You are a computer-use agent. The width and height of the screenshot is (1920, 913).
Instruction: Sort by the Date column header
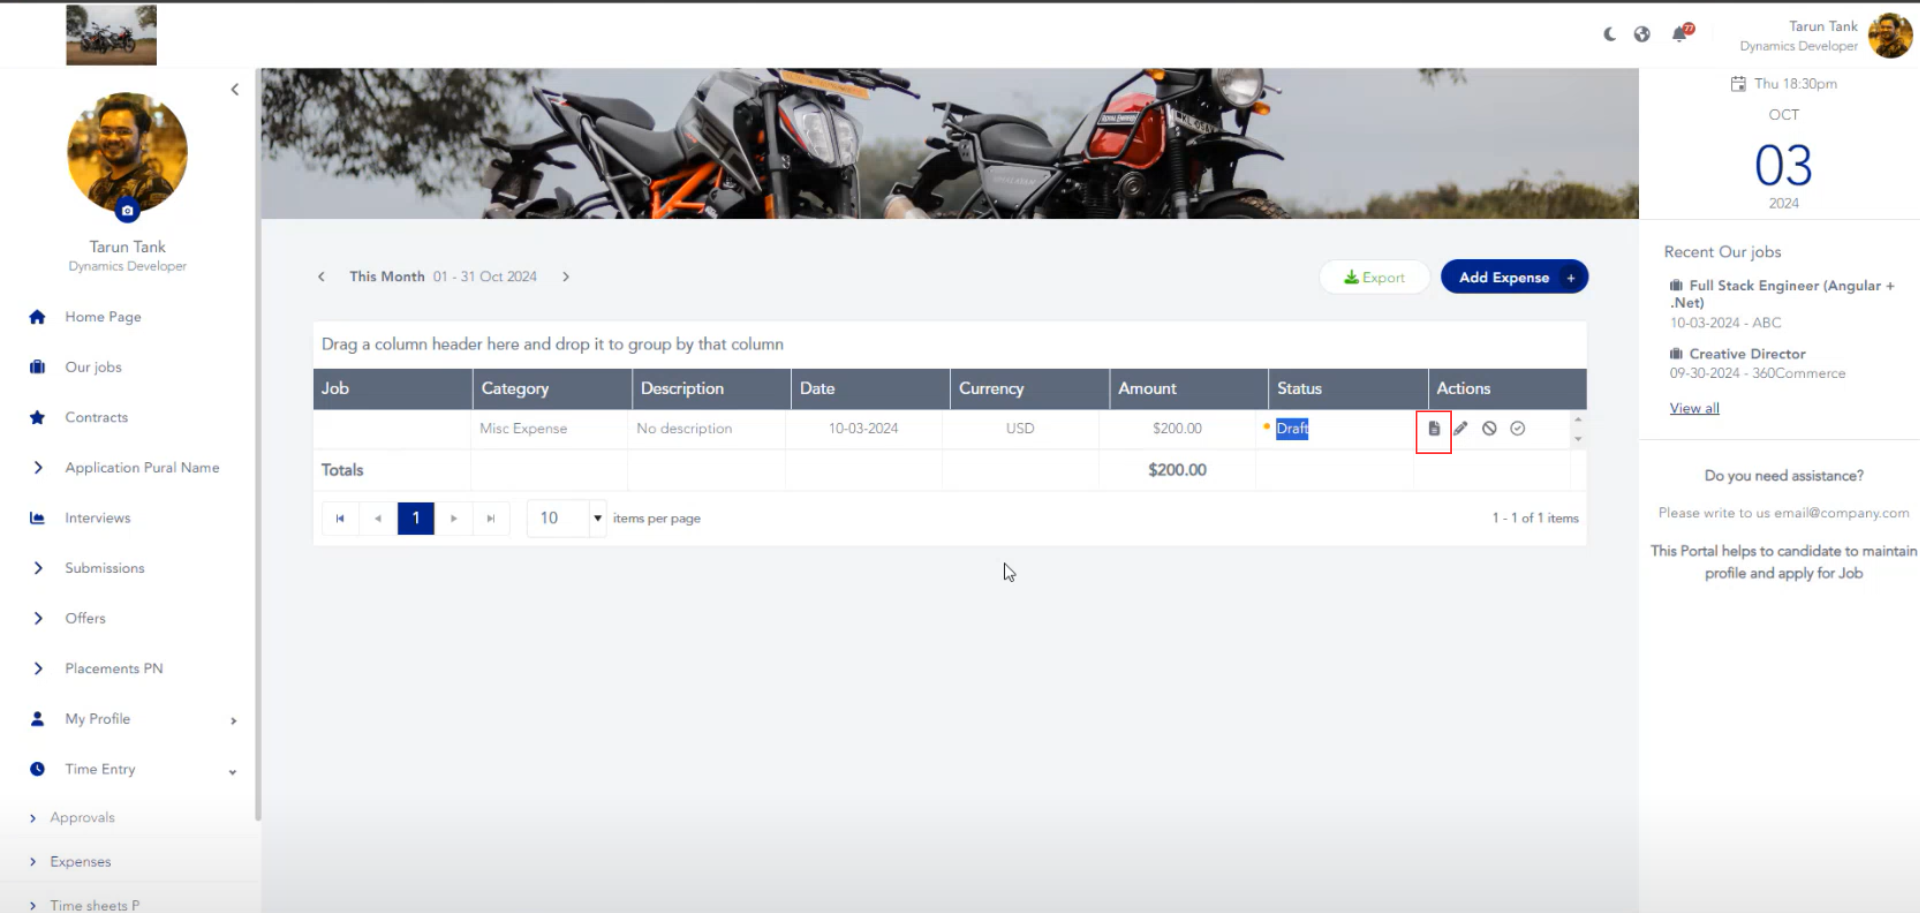870,388
